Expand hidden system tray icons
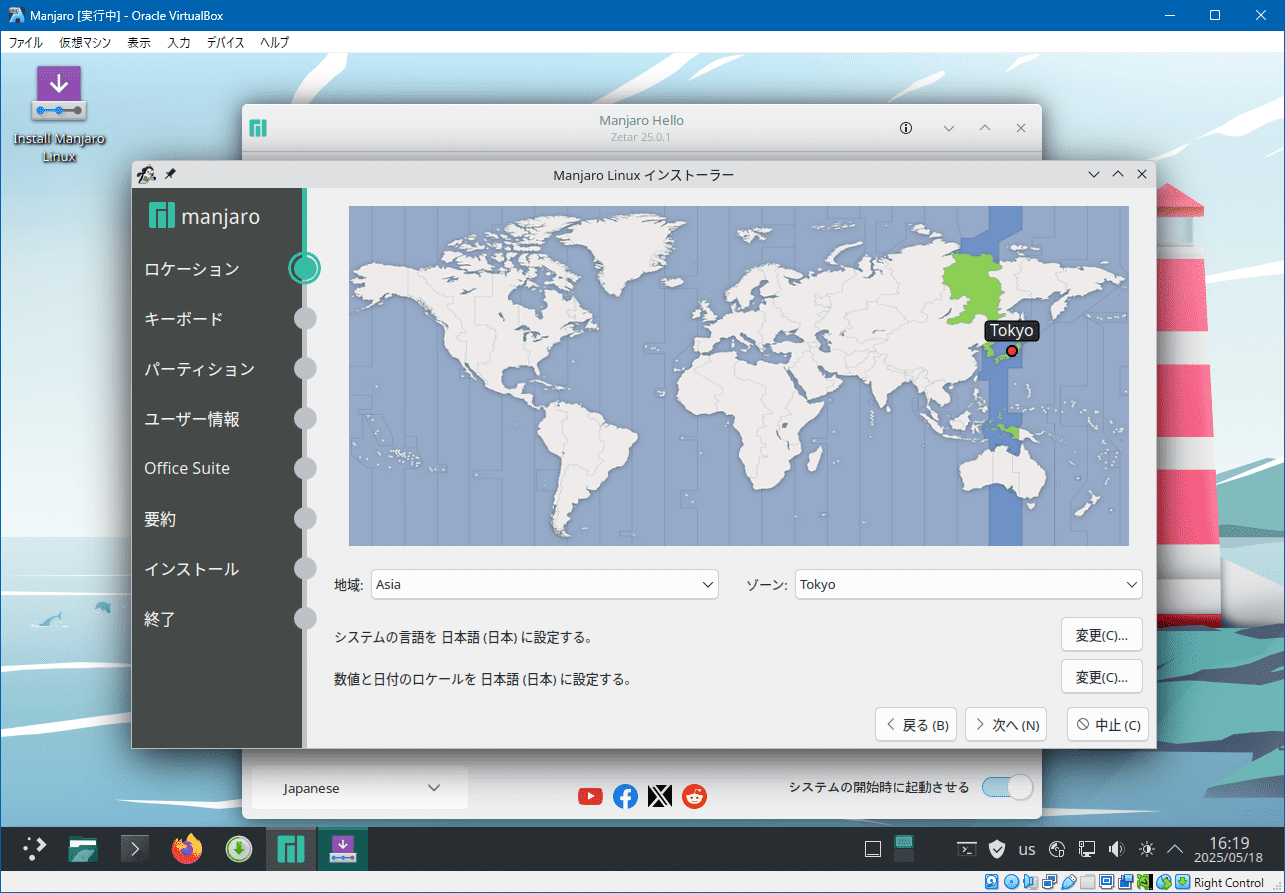The image size is (1285, 893). 1176,849
